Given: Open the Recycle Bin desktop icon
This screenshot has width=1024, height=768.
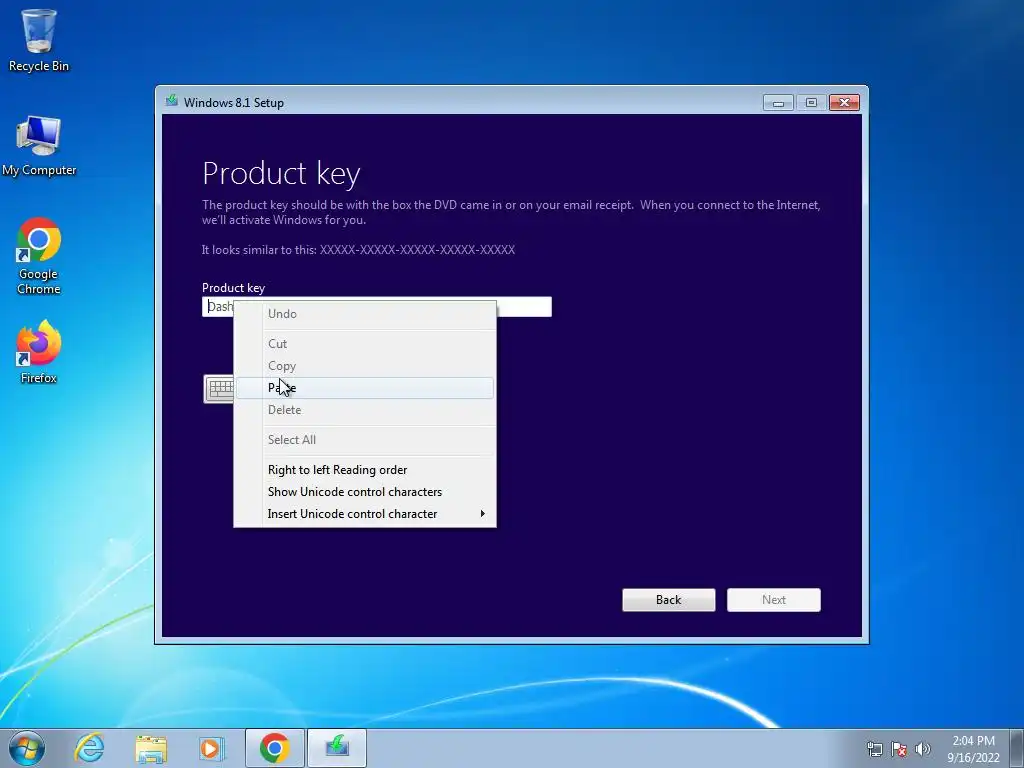Looking at the screenshot, I should pyautogui.click(x=39, y=40).
